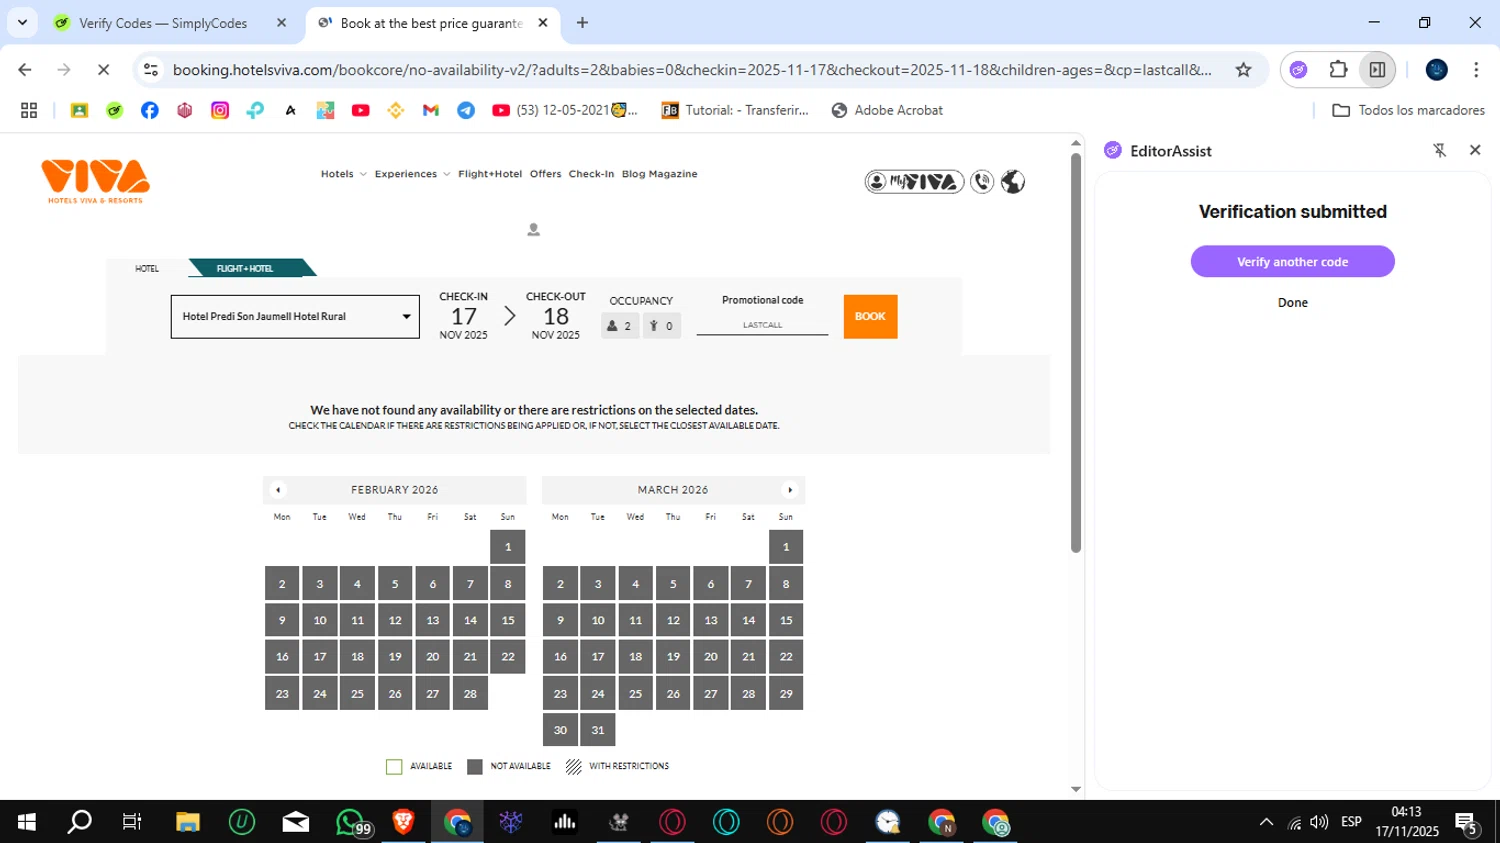
Task: Open the check-in date picker
Action: (463, 316)
